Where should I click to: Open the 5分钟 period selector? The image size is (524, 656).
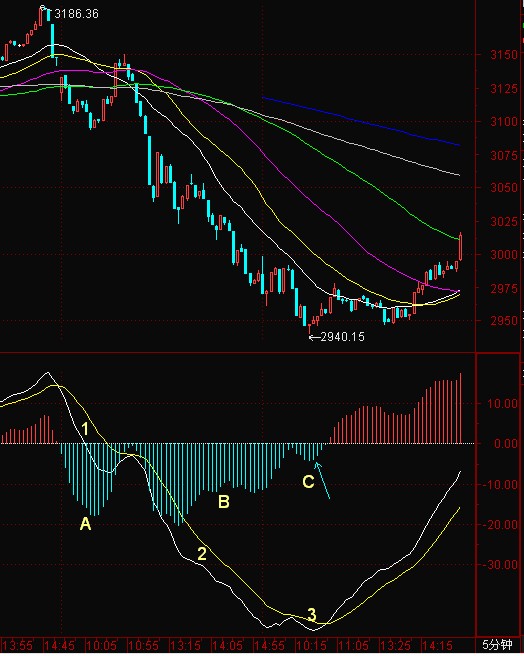point(497,645)
